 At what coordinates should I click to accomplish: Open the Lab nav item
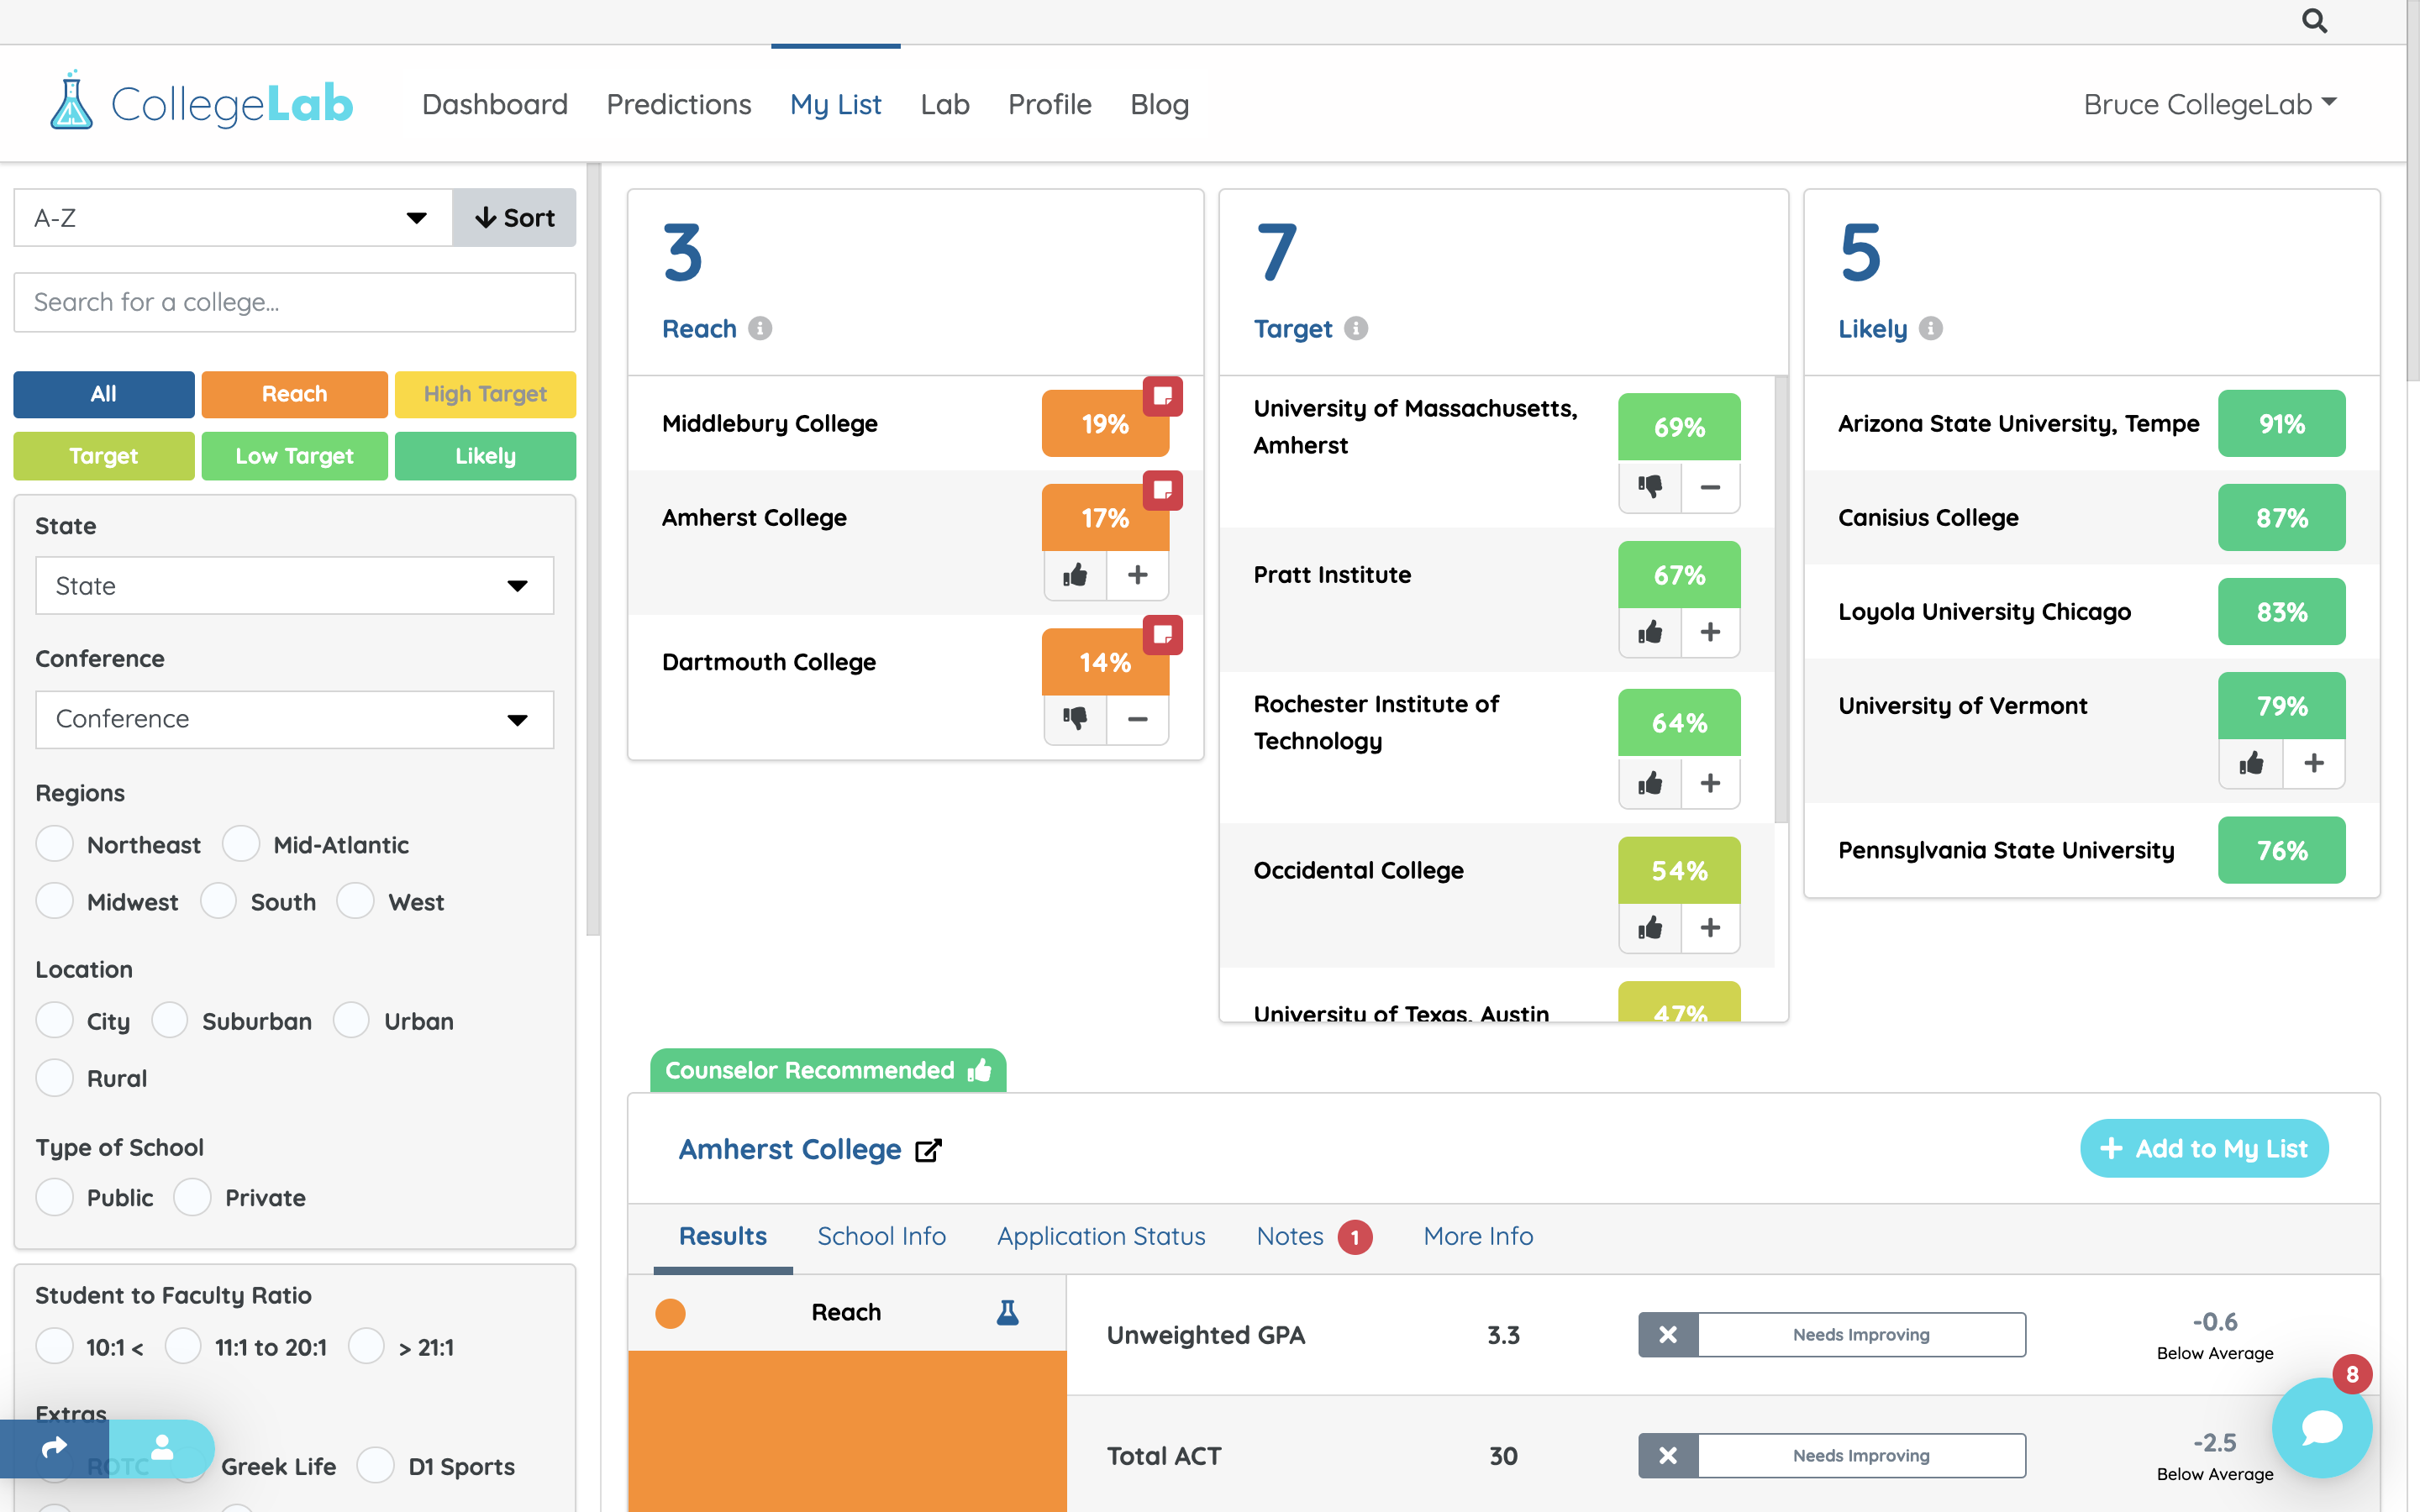[x=945, y=104]
